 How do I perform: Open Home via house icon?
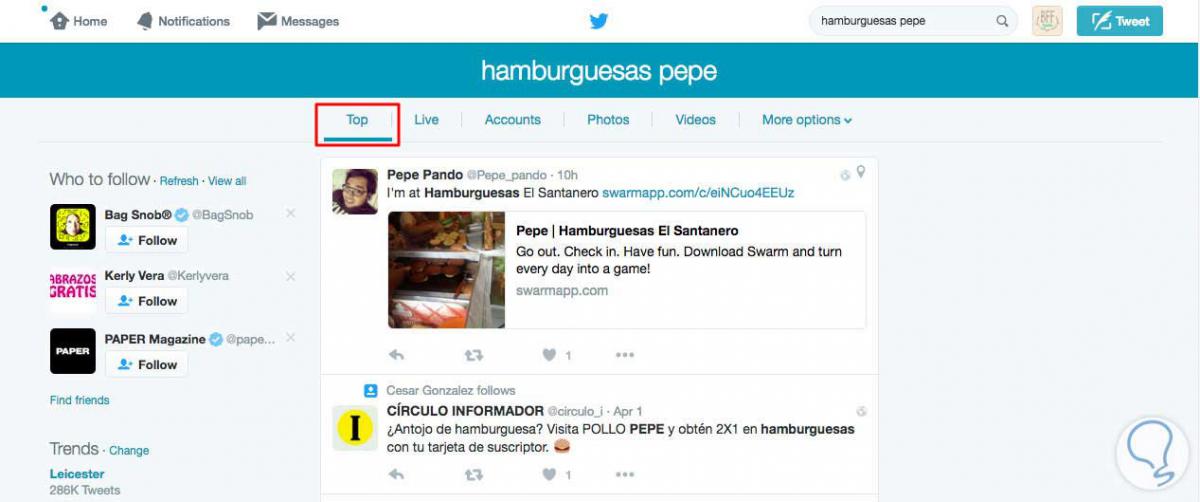[x=60, y=21]
